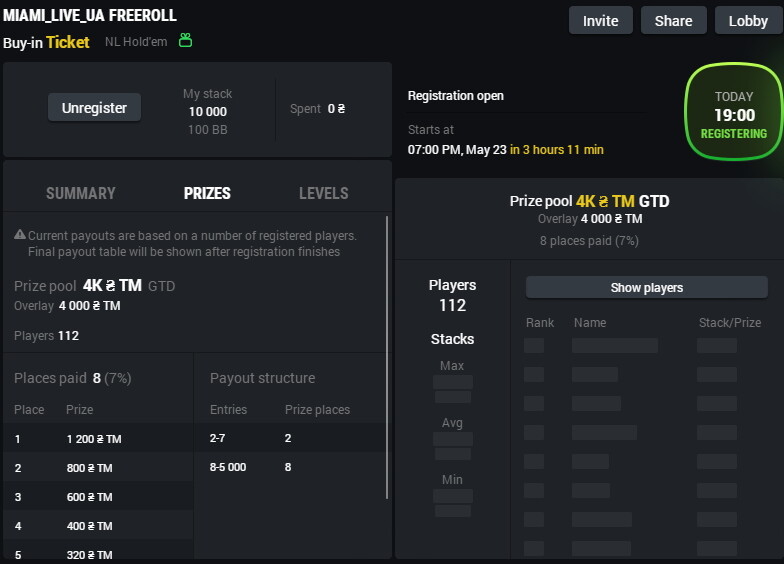Click the Share button
784x564 pixels.
[674, 20]
